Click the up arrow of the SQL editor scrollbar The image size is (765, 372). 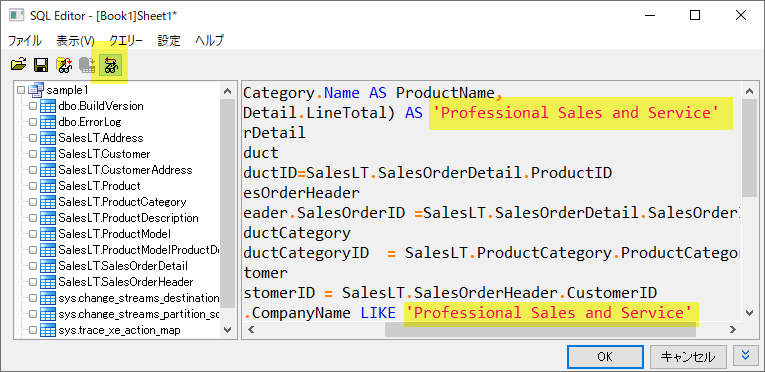(x=749, y=90)
